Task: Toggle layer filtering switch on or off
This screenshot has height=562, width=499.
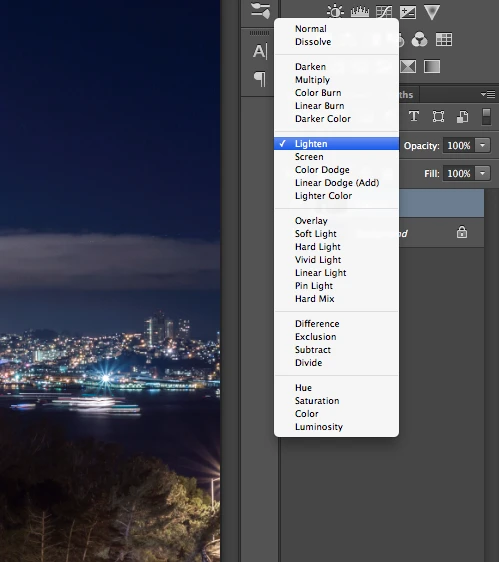Action: pyautogui.click(x=486, y=117)
